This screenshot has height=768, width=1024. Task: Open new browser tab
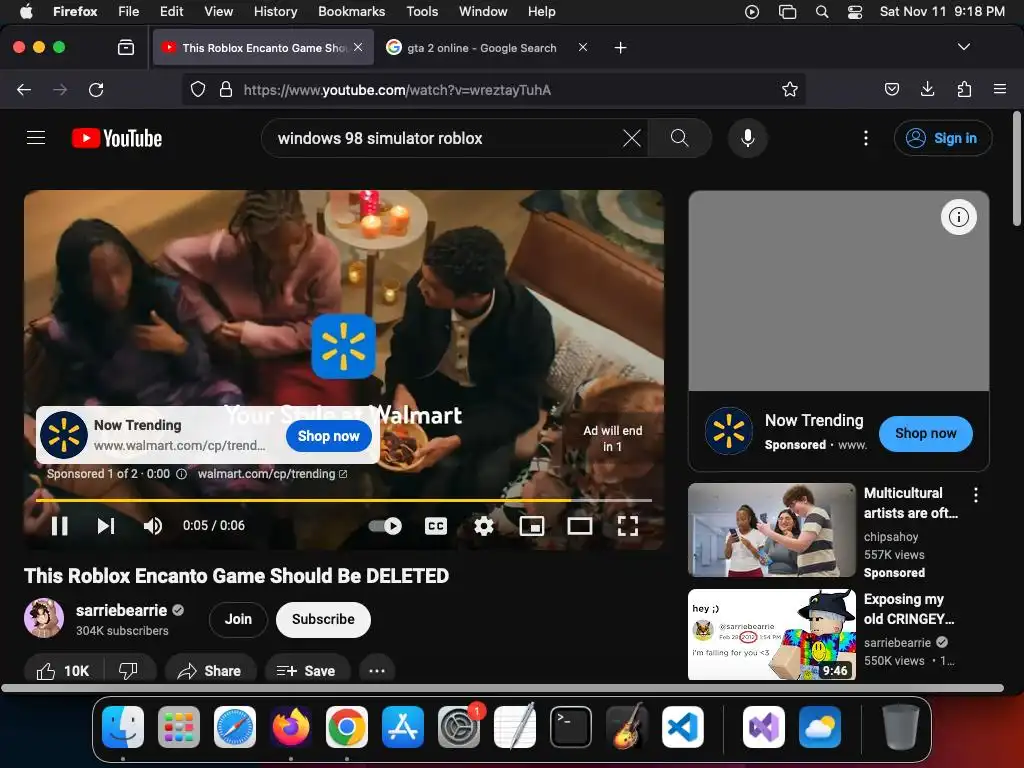[x=620, y=48]
